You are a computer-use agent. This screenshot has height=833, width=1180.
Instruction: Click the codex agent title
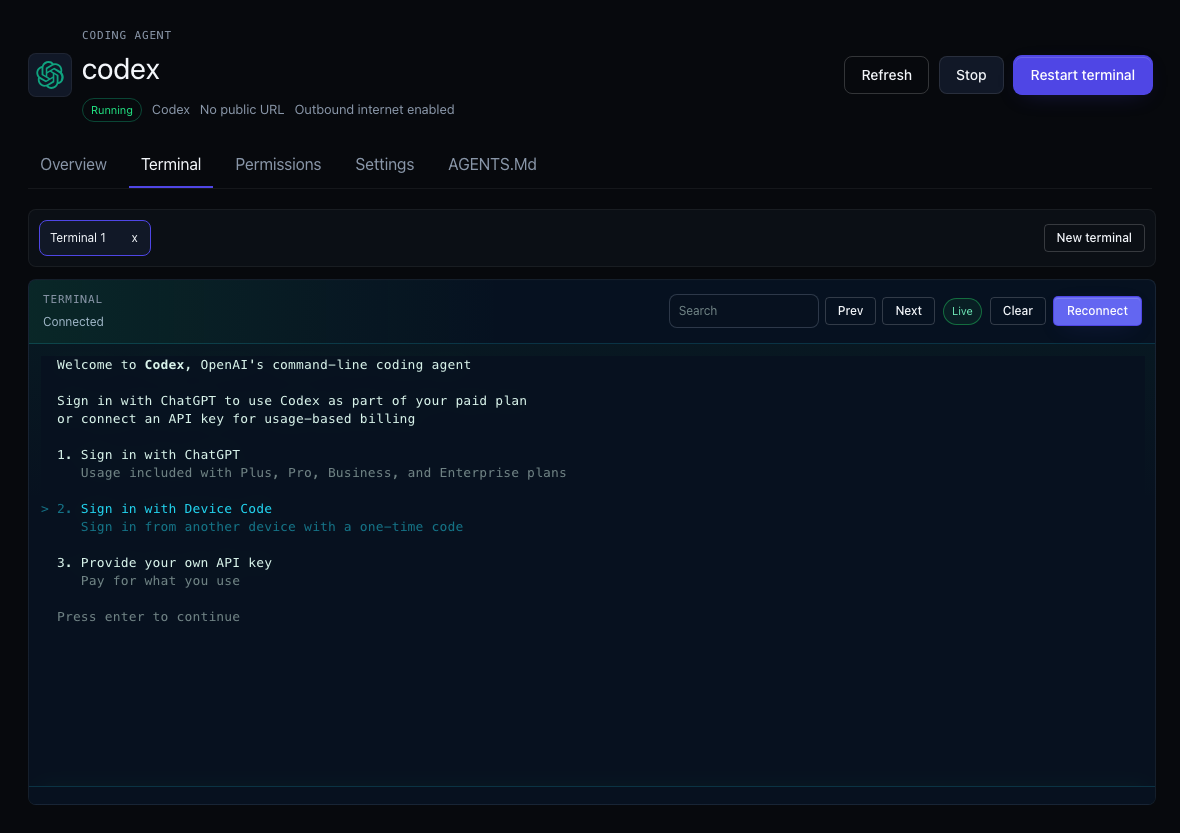pos(120,70)
